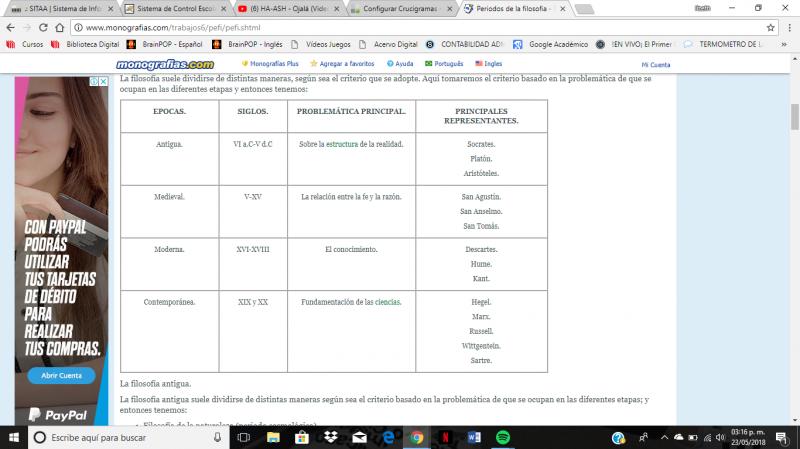Open Netflix from the taskbar
Viewport: 800px width, 449px height.
tap(445, 438)
